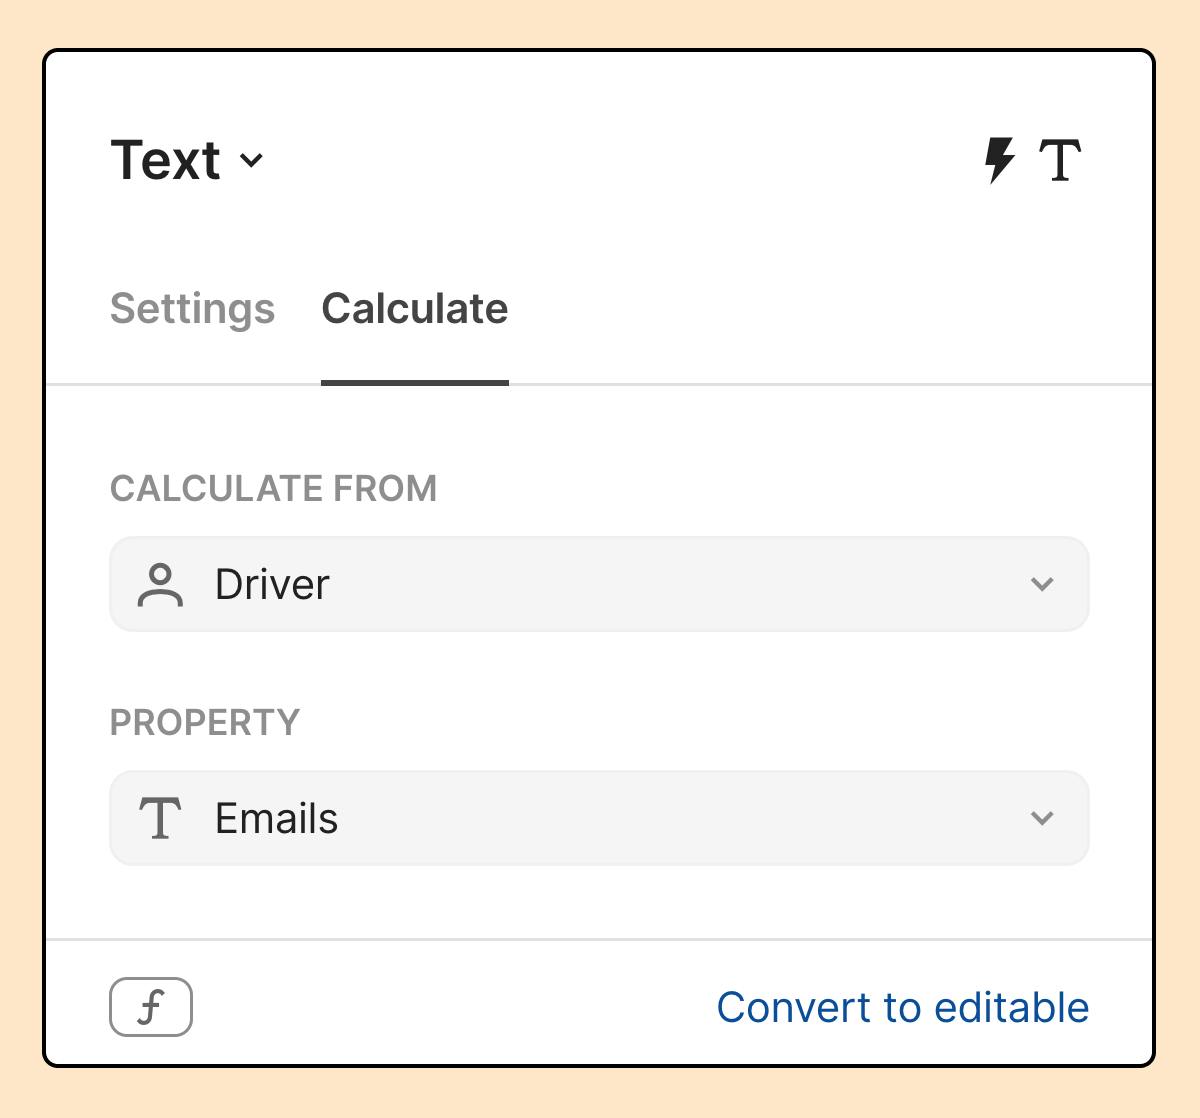Open the Driver dropdown arrow
Screen dimensions: 1200x1118
pyautogui.click(x=1041, y=584)
